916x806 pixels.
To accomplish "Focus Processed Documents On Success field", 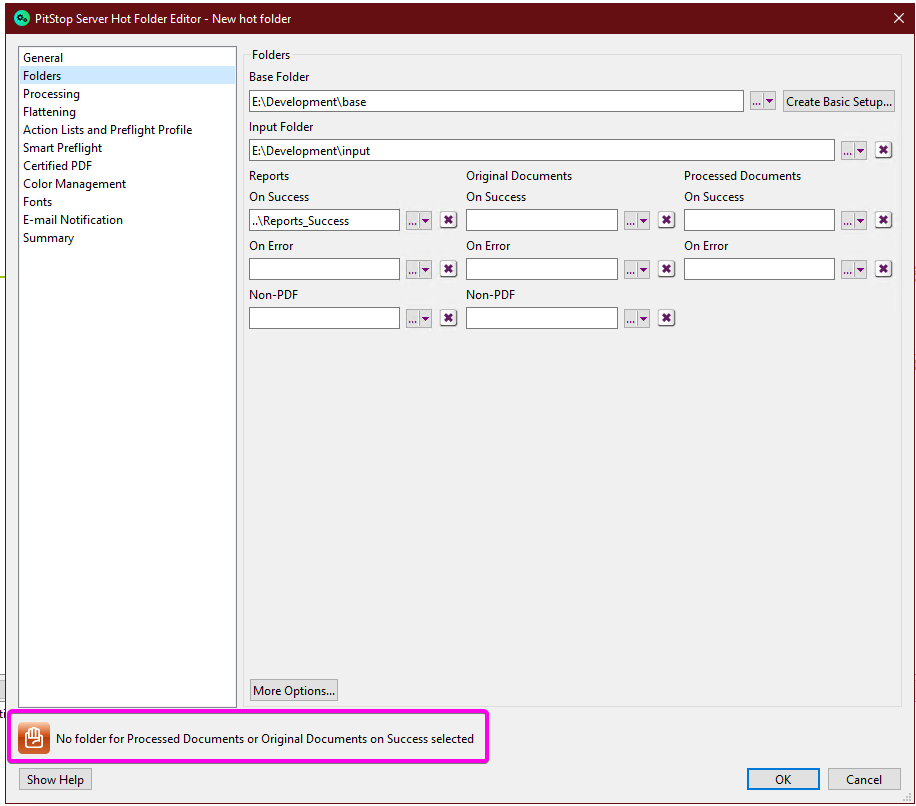I will pos(759,221).
